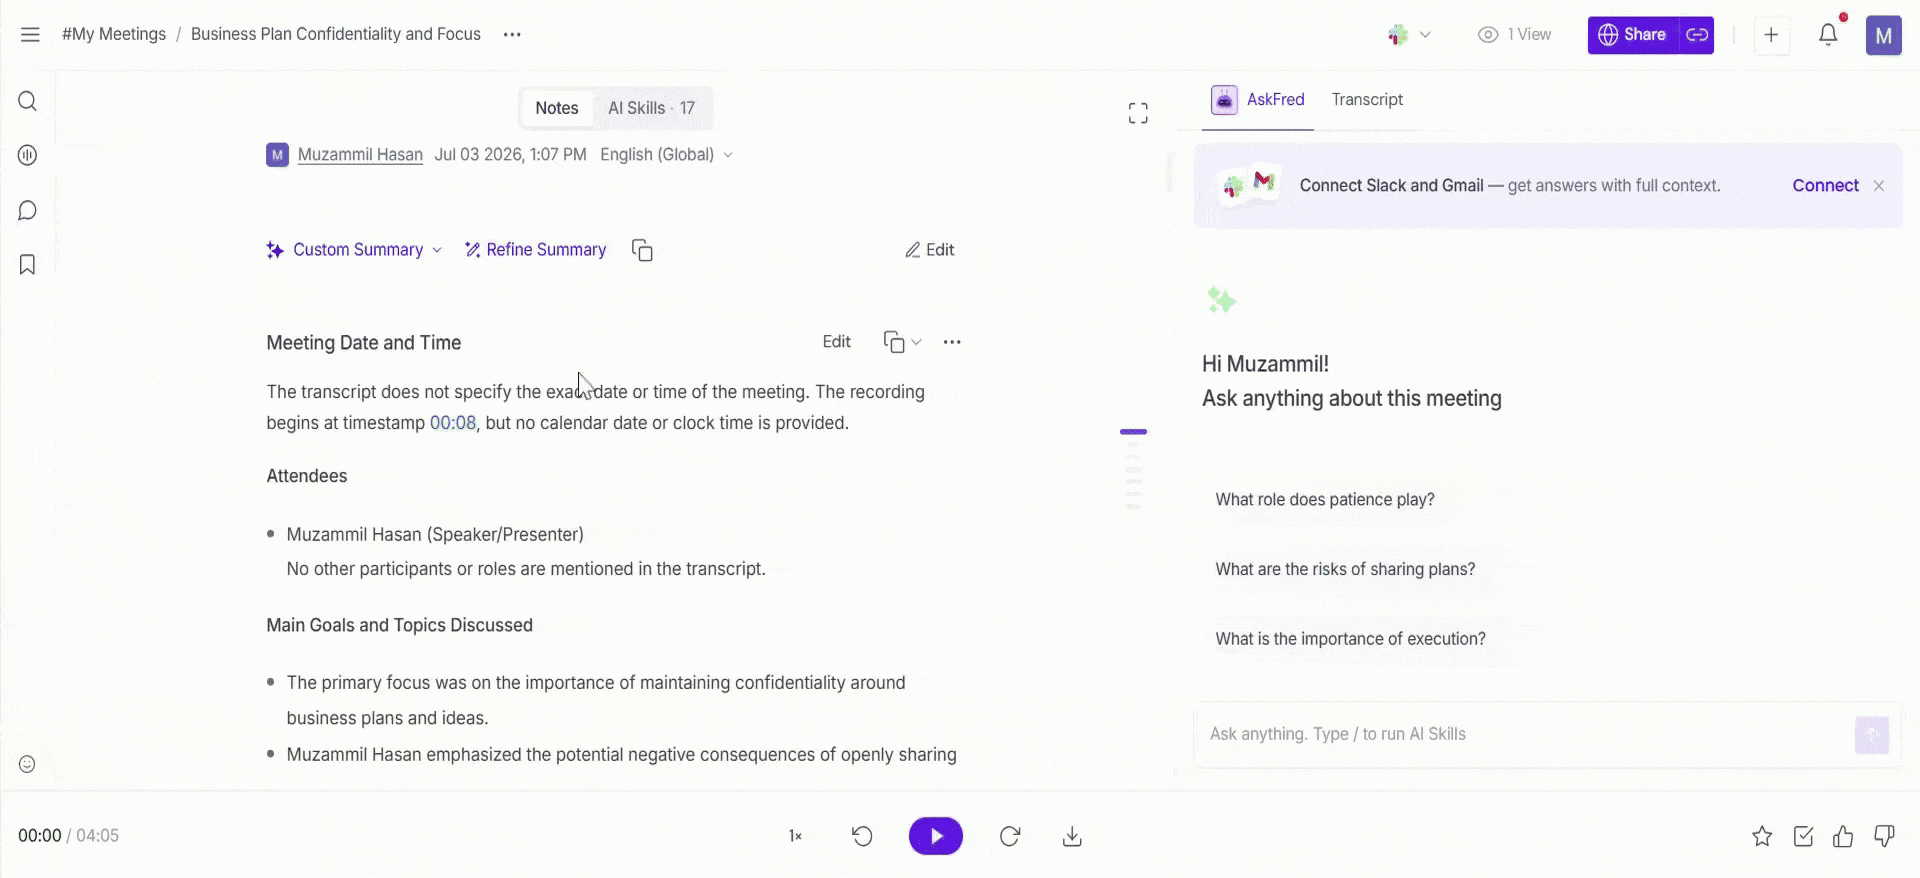Open the bookmarks icon in sidebar
1920x878 pixels.
point(27,264)
